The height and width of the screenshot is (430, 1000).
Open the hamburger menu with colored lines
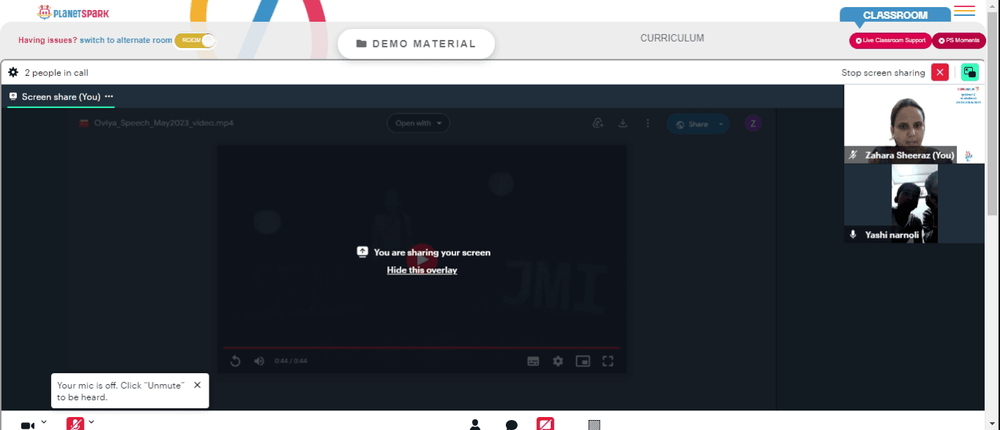pyautogui.click(x=964, y=11)
